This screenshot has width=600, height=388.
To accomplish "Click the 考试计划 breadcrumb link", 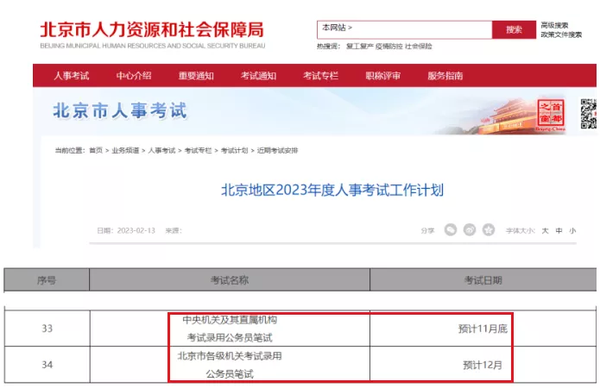I will point(235,150).
